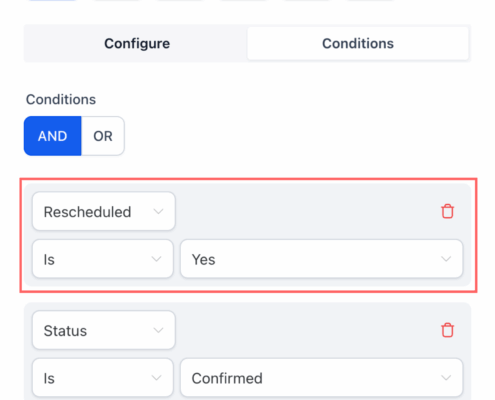Open the Yes value dropdown
This screenshot has height=400, width=495.
(x=322, y=259)
